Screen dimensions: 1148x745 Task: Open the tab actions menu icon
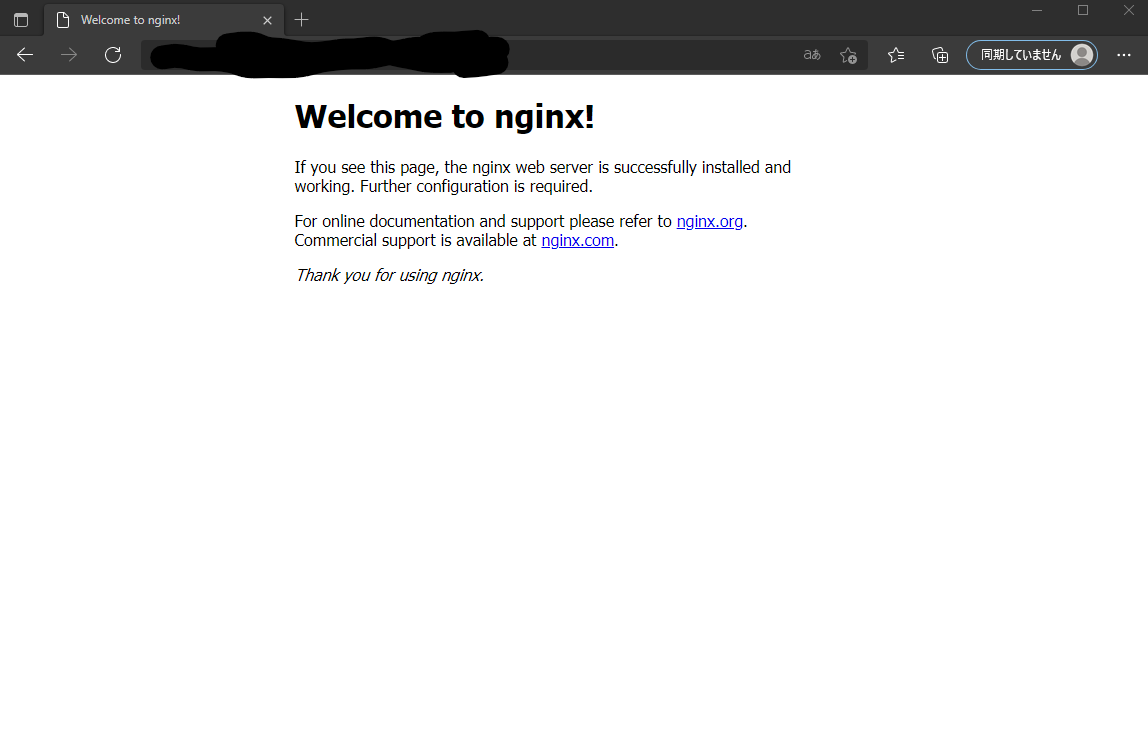point(21,20)
